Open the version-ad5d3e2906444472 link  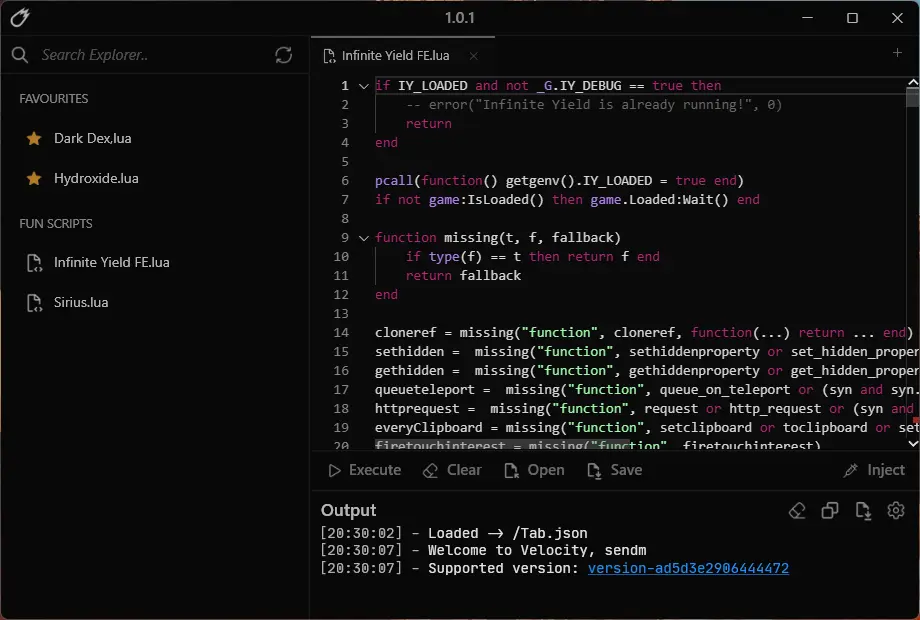tap(688, 568)
